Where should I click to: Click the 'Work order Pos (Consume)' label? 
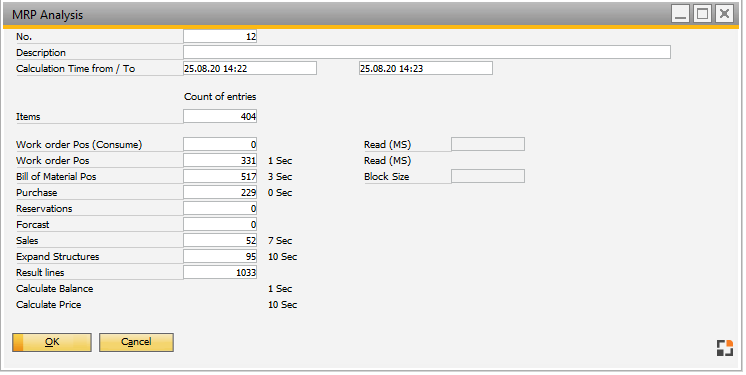[79, 145]
